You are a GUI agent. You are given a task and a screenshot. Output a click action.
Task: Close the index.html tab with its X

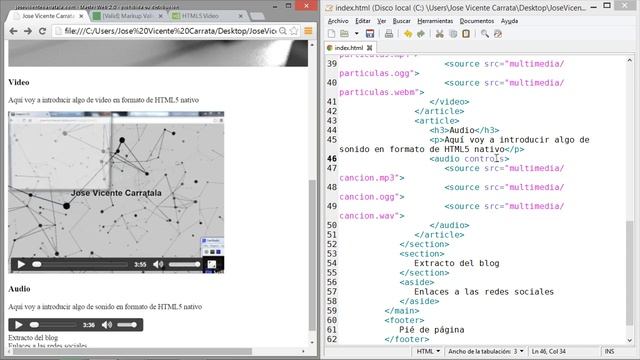(x=369, y=48)
